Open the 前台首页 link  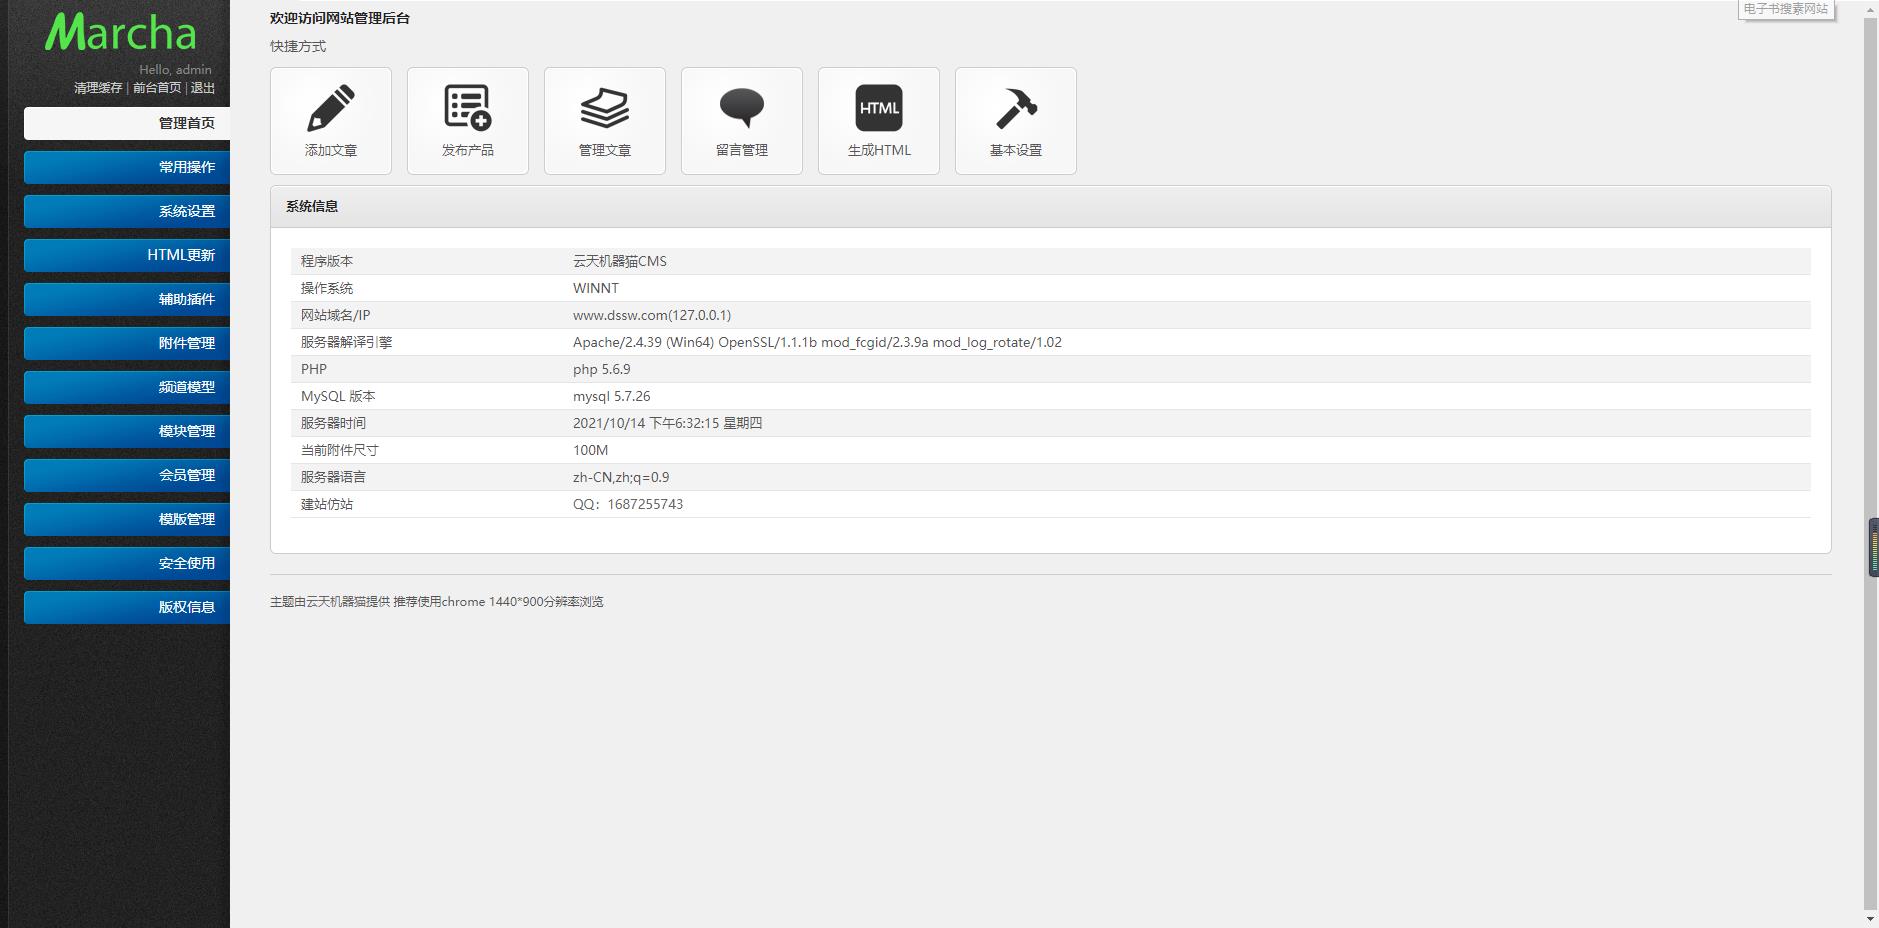[157, 88]
